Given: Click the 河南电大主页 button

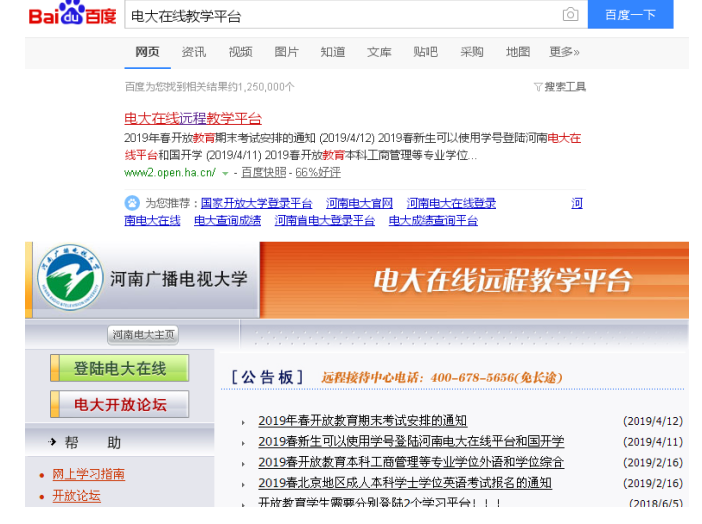Looking at the screenshot, I should click(143, 335).
